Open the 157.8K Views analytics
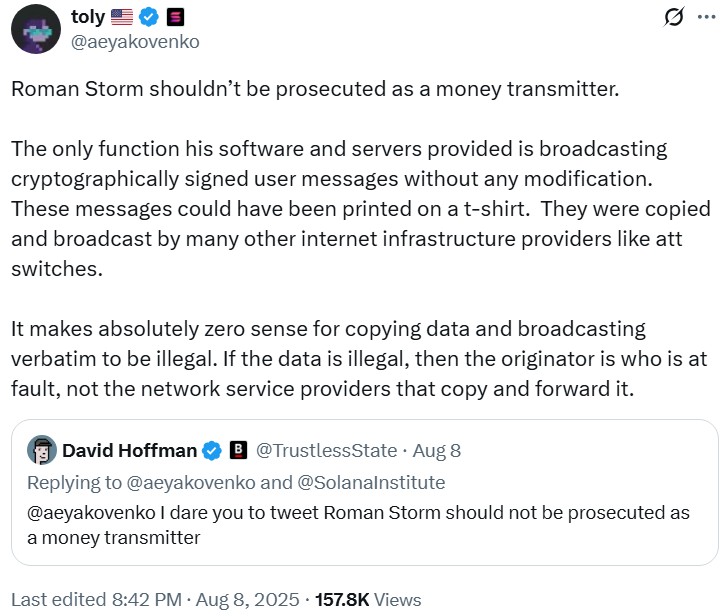The height and width of the screenshot is (616, 722). [368, 600]
